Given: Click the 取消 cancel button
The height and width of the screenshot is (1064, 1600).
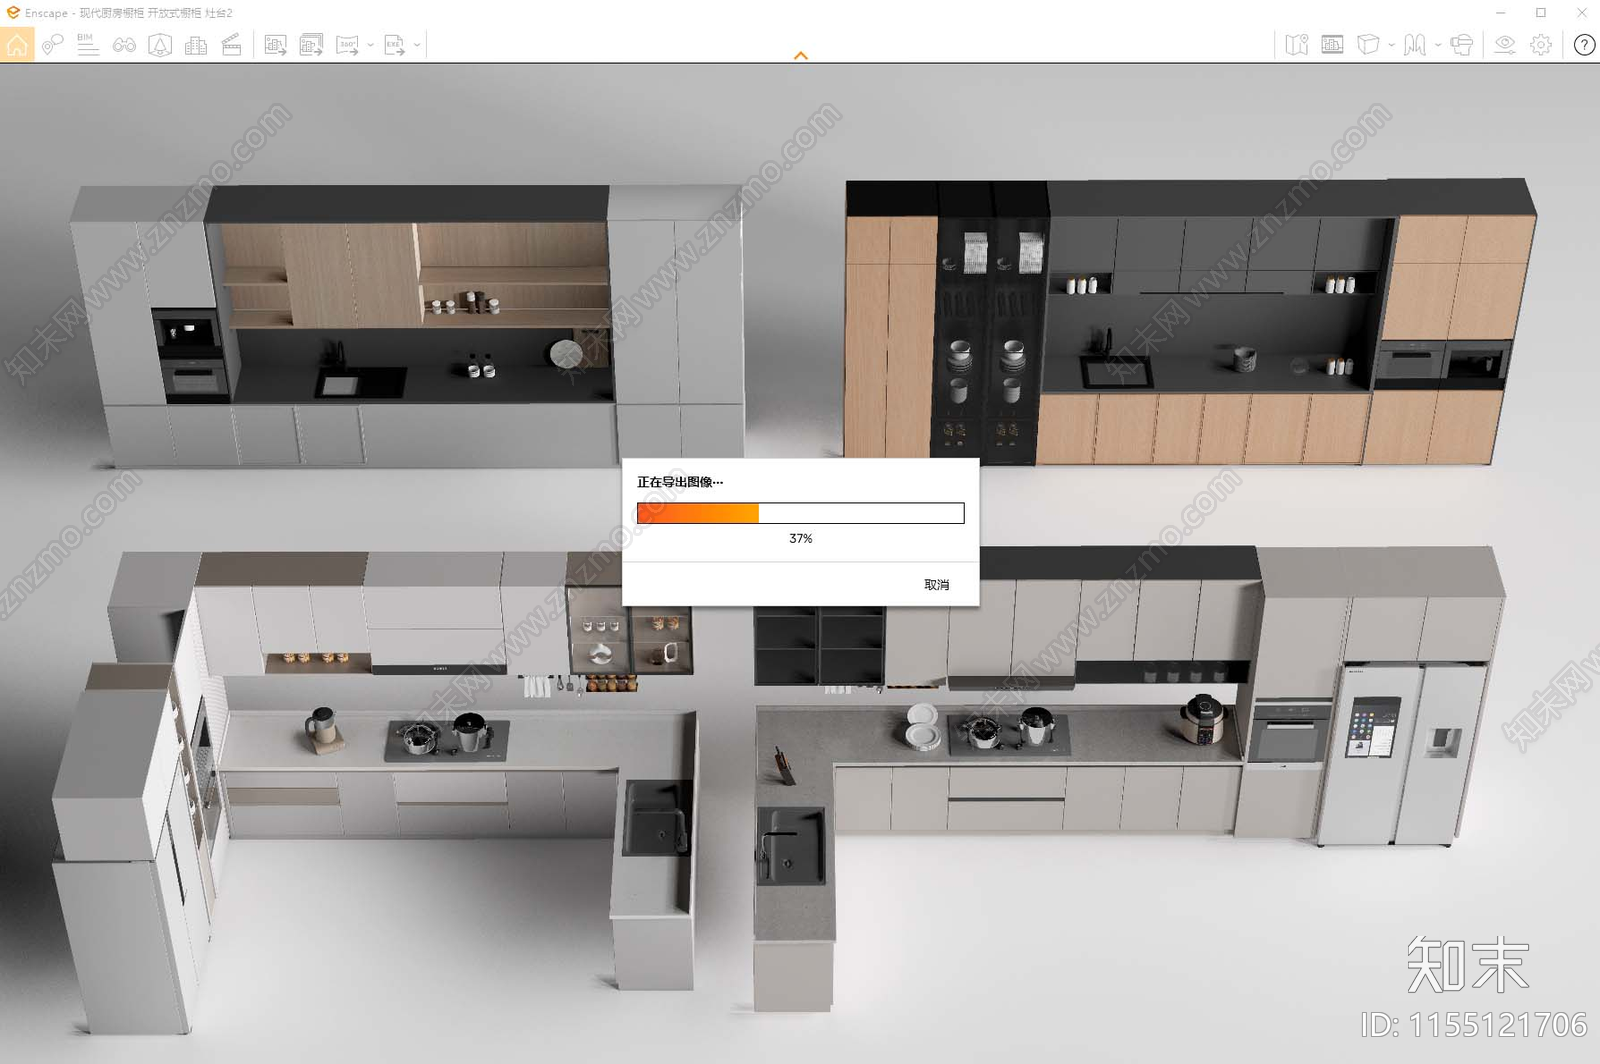Looking at the screenshot, I should click(936, 585).
